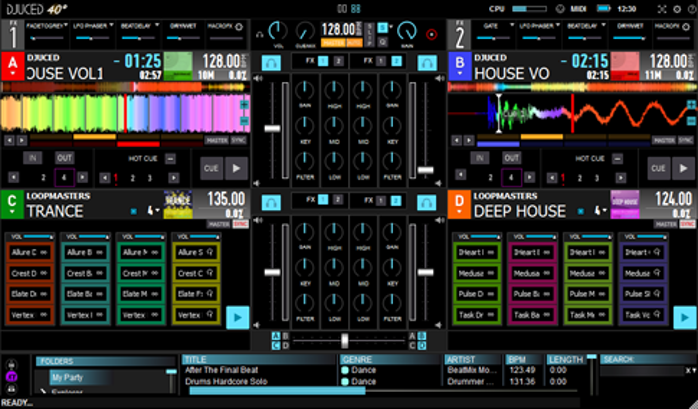Enable SYNC on deck A
The width and height of the screenshot is (698, 409).
240,142
